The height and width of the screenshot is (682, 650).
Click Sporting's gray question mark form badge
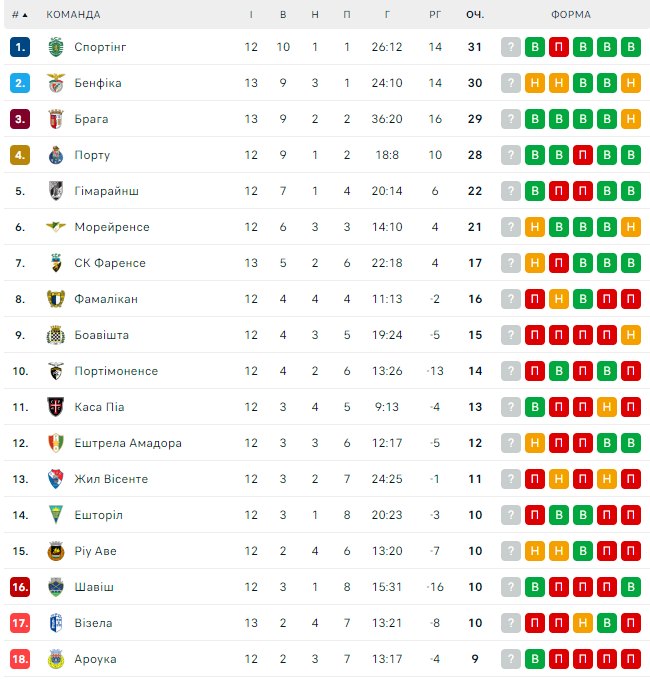[x=511, y=47]
